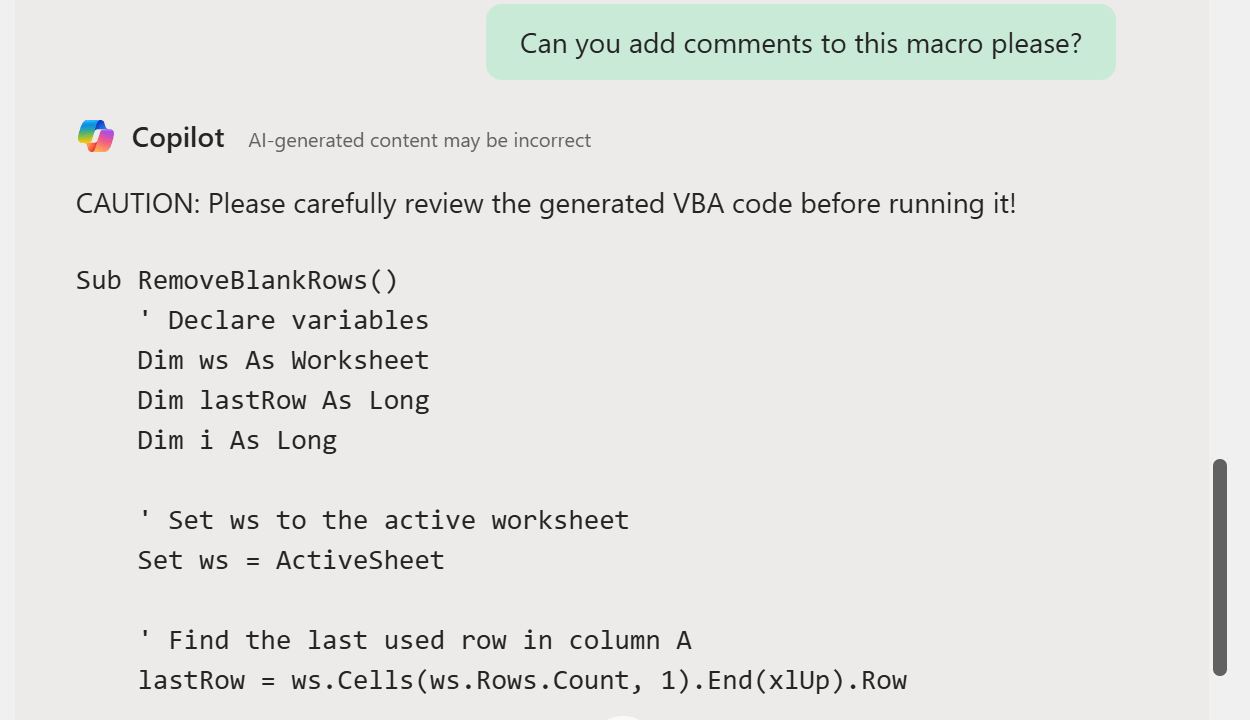Click the "Set ws to the active worksheet" comment
This screenshot has width=1250, height=720.
click(x=383, y=520)
